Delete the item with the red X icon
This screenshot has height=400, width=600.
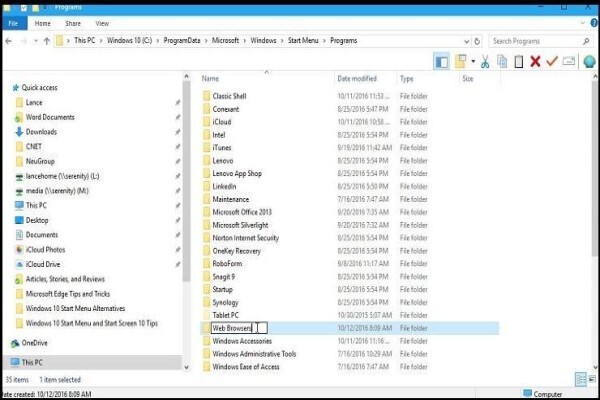pyautogui.click(x=535, y=61)
